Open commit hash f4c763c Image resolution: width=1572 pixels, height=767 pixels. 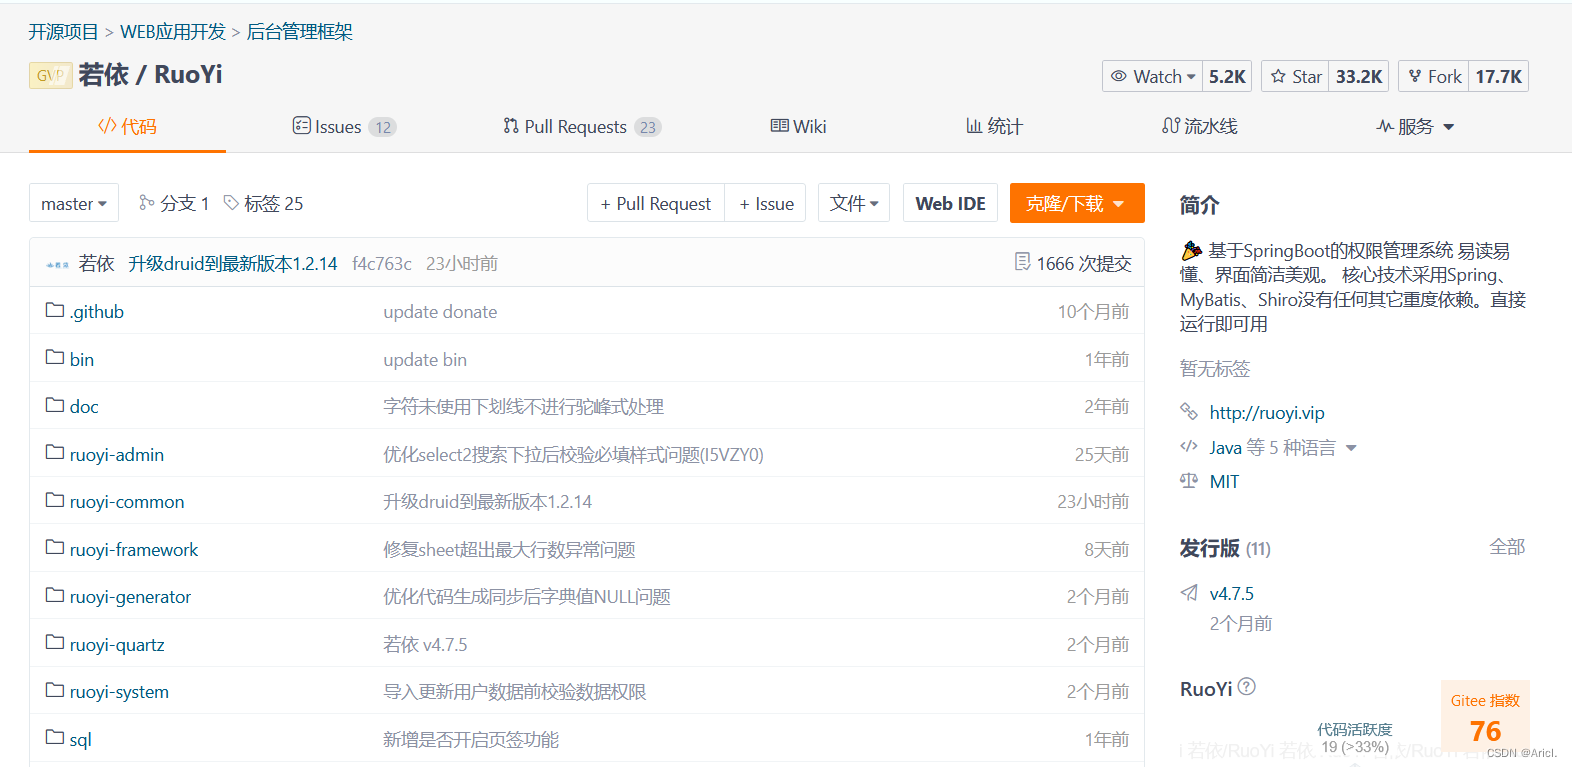(x=382, y=263)
